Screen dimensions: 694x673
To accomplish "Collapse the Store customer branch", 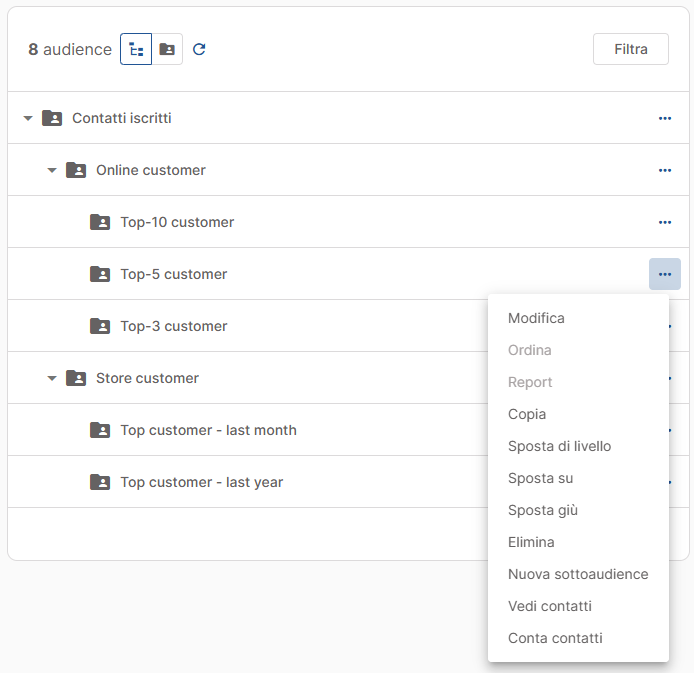I will (52, 378).
